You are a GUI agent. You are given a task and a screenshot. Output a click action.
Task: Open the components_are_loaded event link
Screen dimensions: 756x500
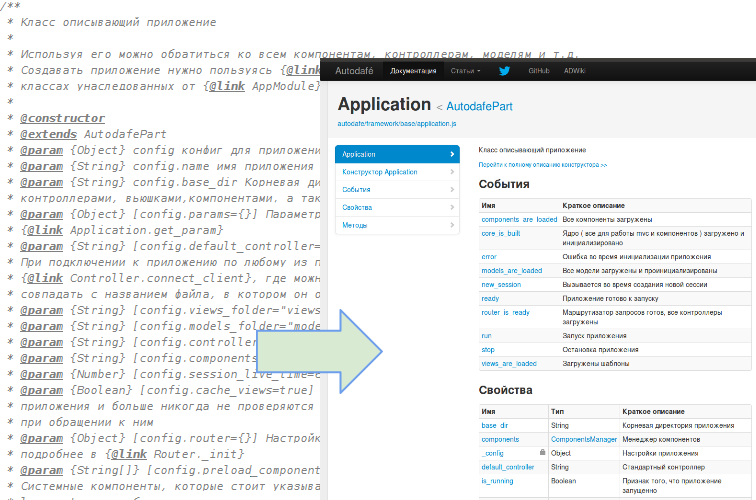point(519,219)
